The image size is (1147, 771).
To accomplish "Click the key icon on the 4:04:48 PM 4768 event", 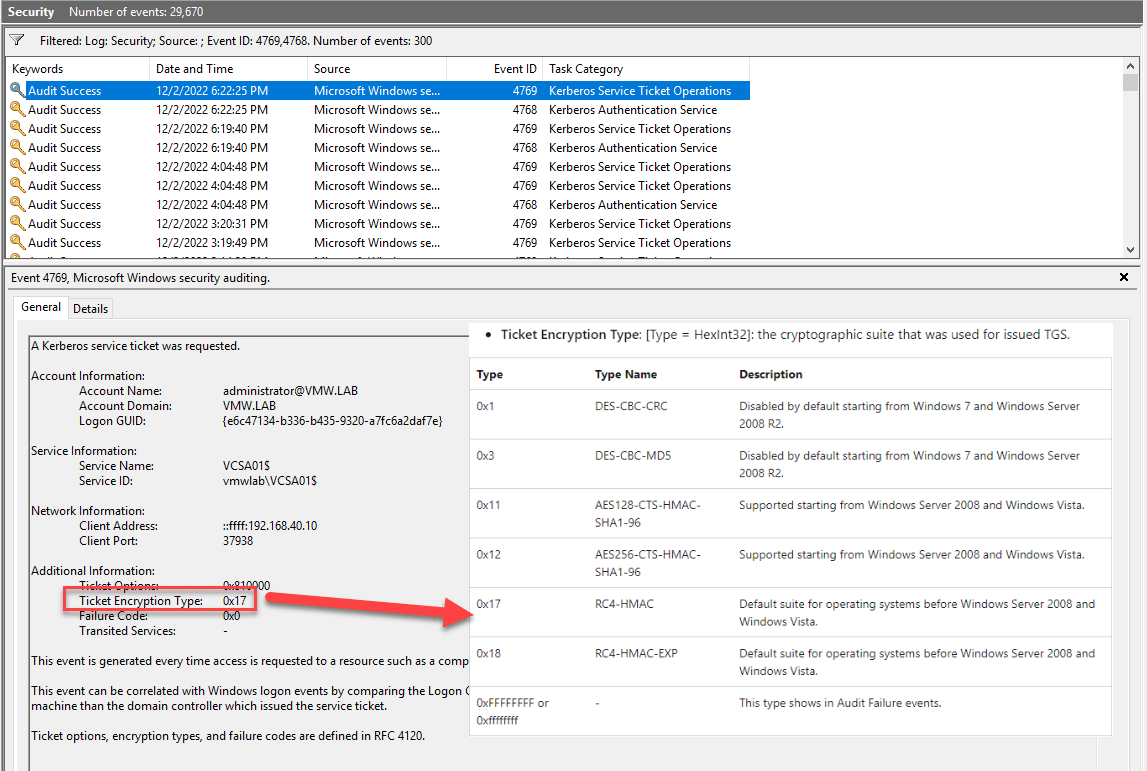I will 19,204.
